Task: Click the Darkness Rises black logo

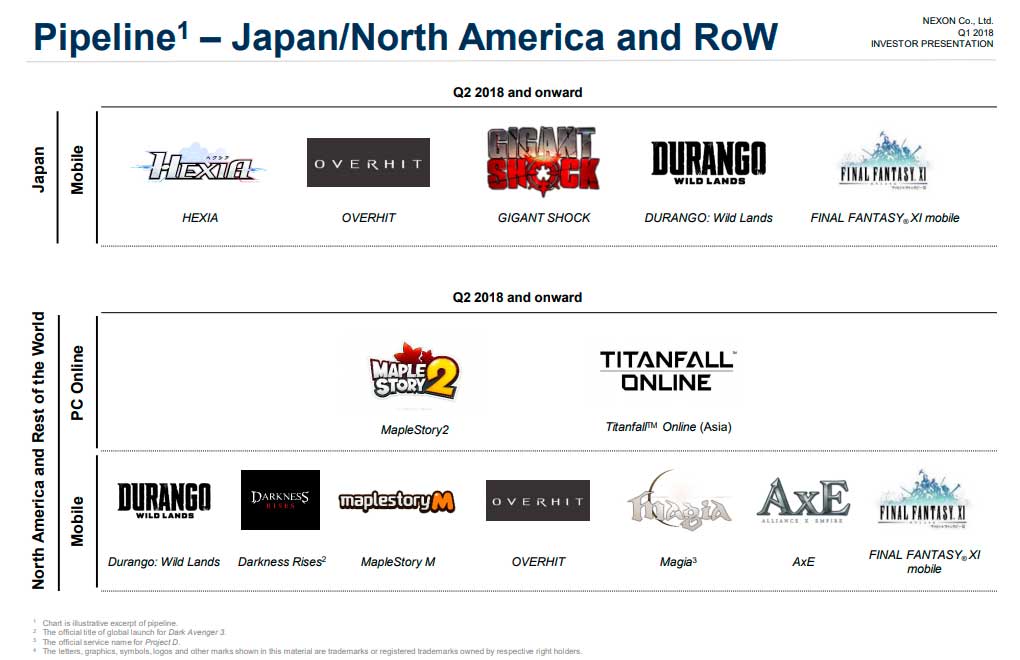Action: pyautogui.click(x=280, y=500)
